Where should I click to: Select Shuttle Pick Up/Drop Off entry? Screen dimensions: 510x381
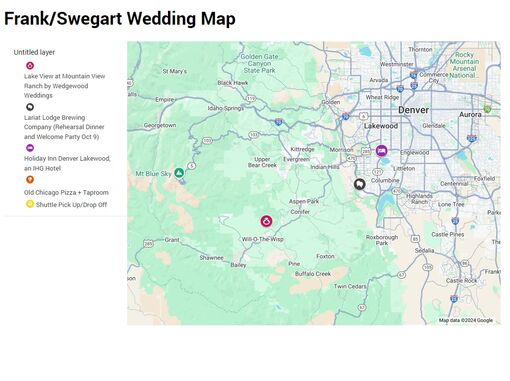point(71,205)
